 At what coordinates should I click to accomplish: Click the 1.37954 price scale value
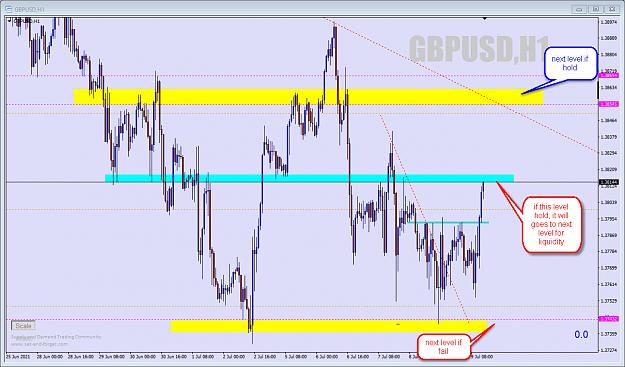click(608, 219)
